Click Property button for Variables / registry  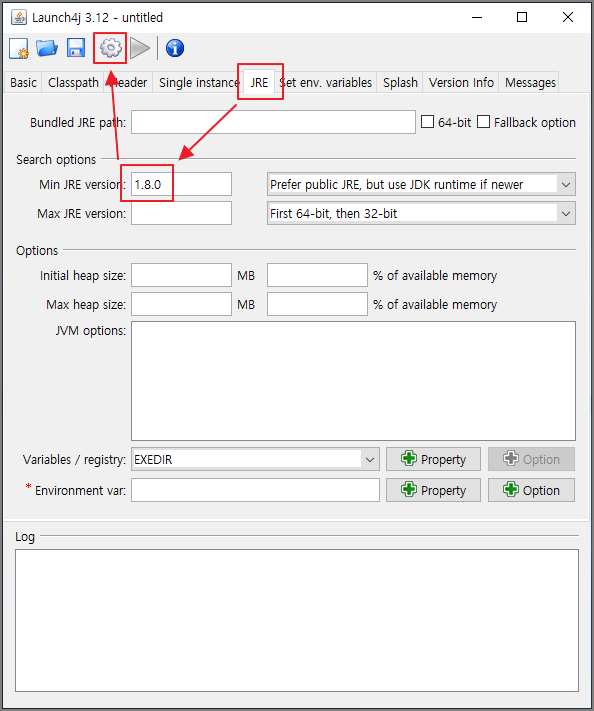point(433,459)
